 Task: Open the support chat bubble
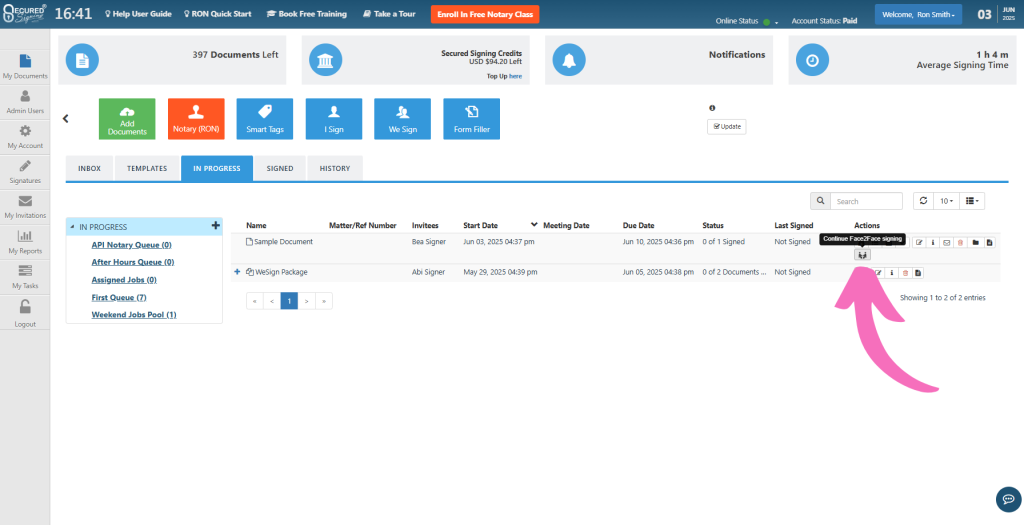tap(1008, 499)
